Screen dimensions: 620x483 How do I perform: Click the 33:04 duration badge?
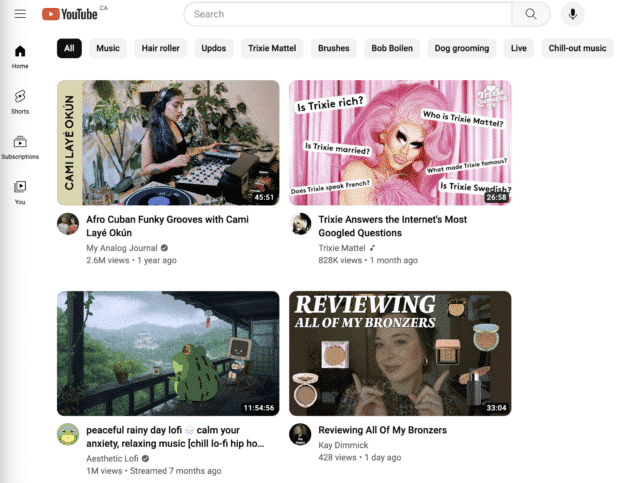tap(496, 408)
